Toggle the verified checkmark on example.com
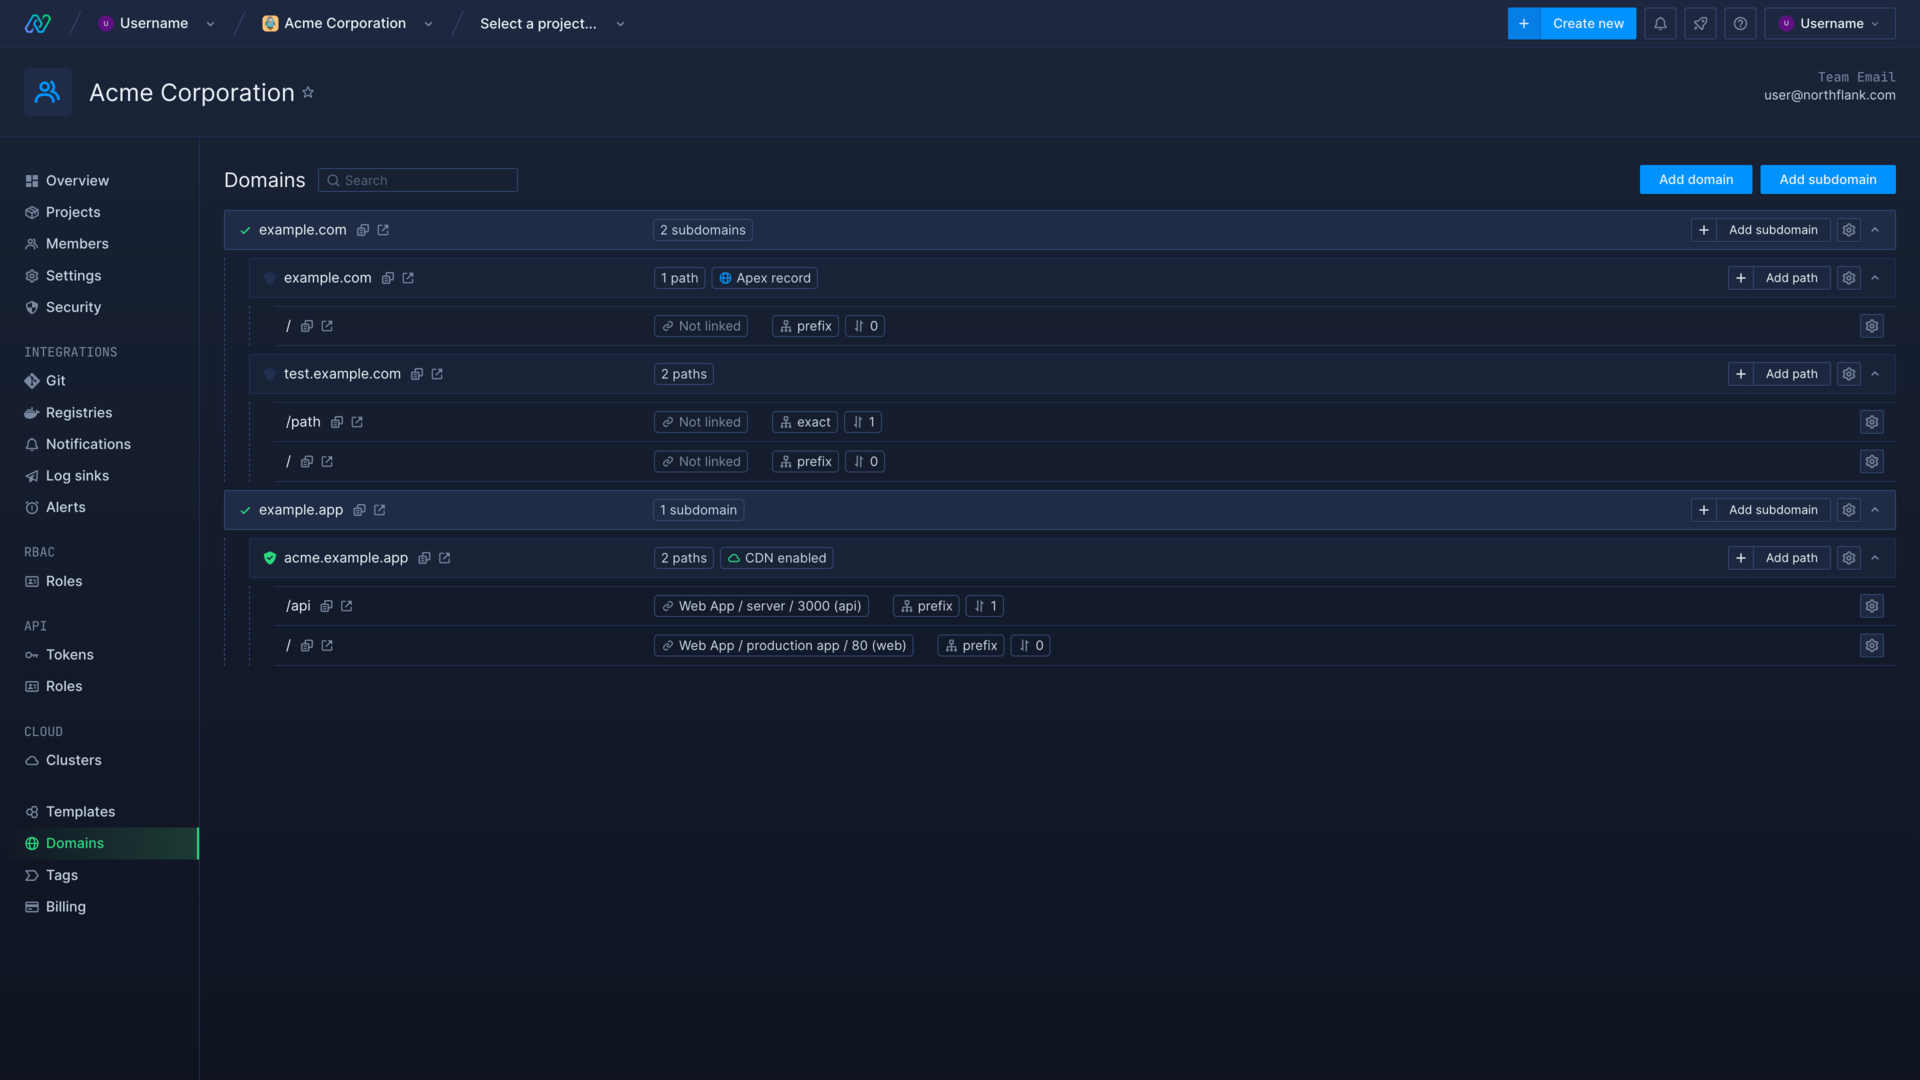Image resolution: width=1920 pixels, height=1080 pixels. 245,229
